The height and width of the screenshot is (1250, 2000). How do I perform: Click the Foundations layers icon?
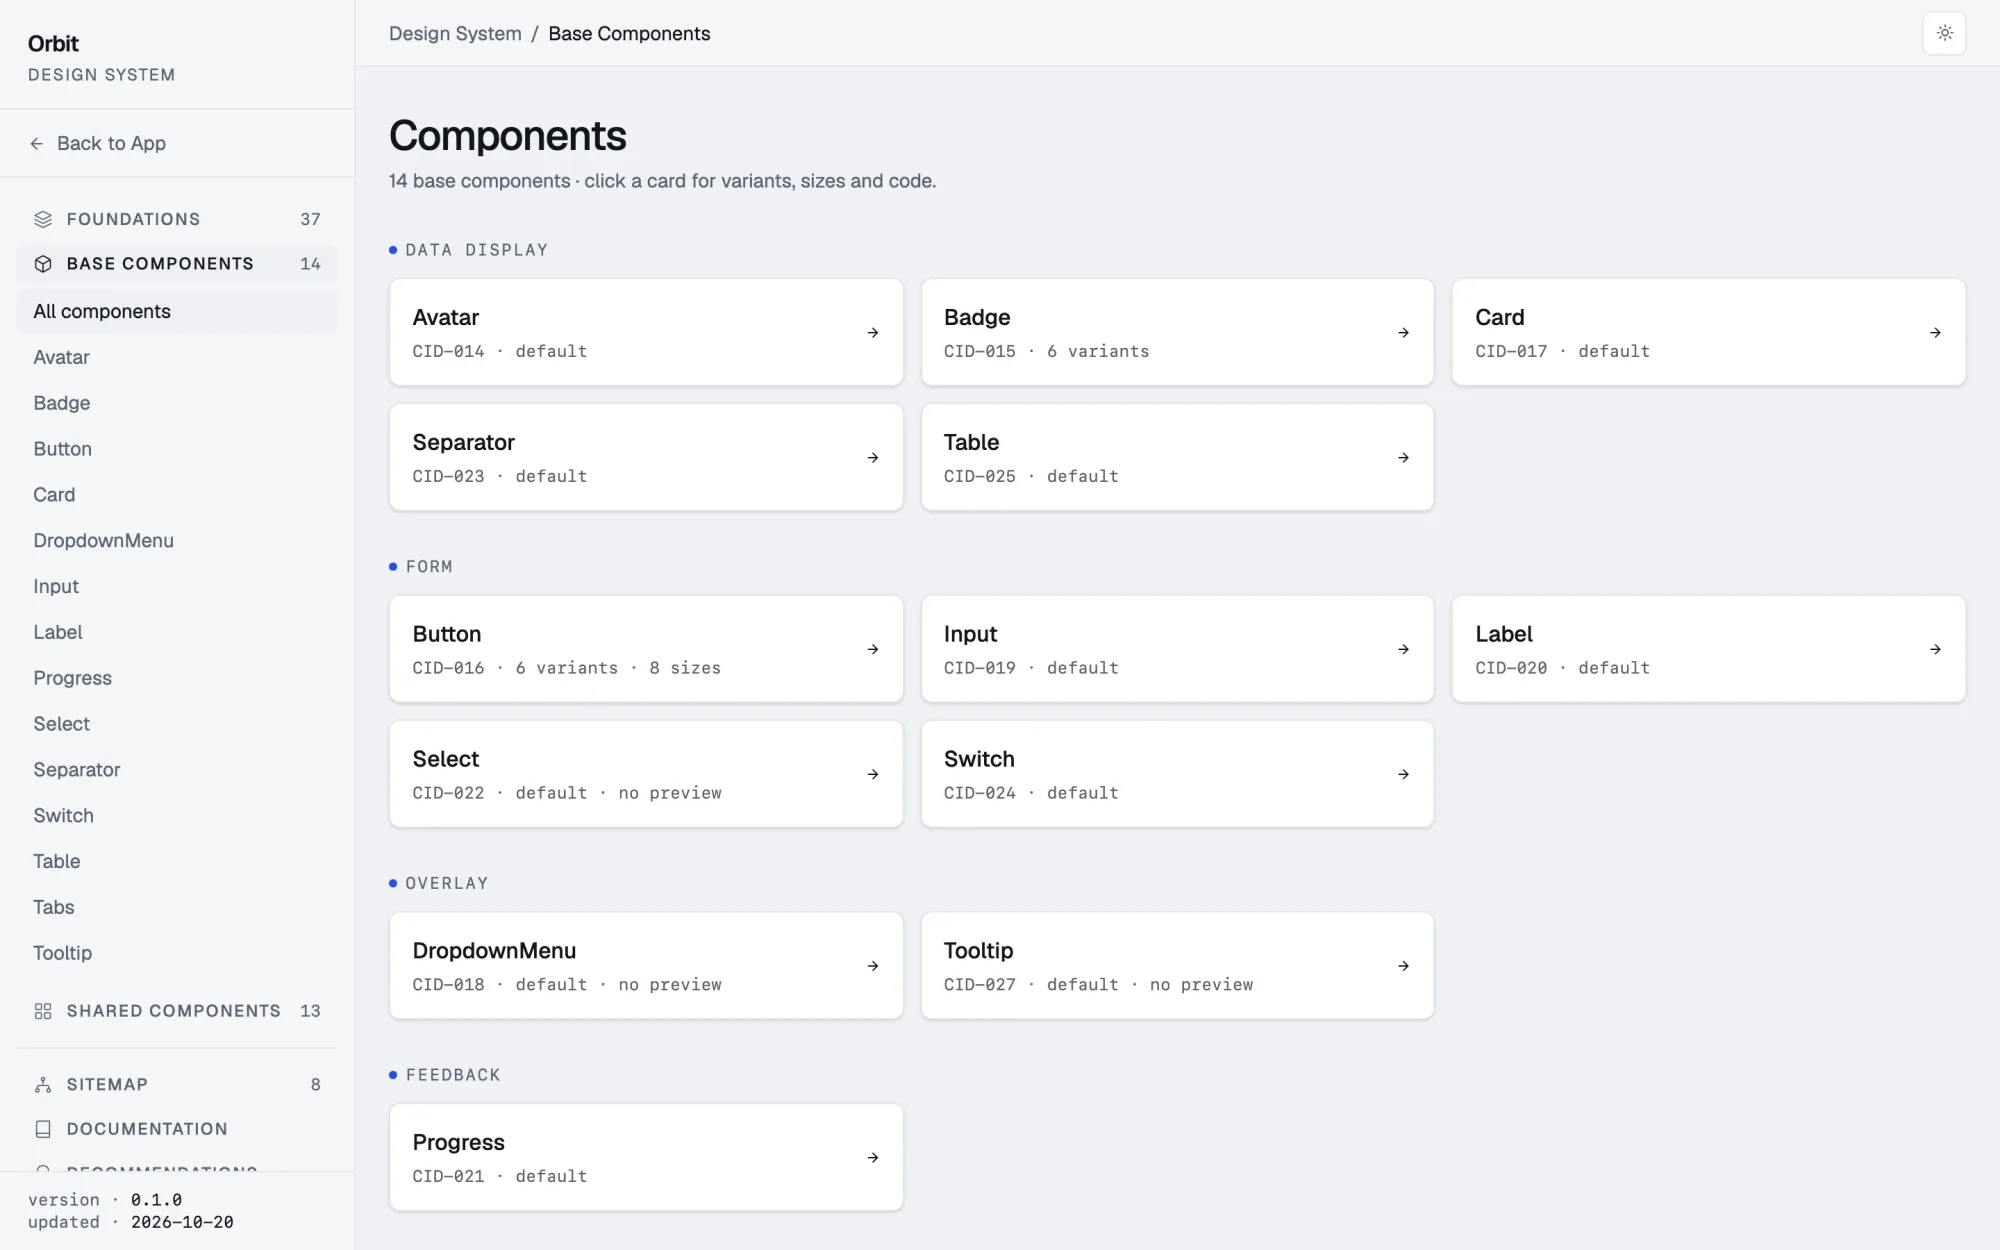click(x=43, y=219)
